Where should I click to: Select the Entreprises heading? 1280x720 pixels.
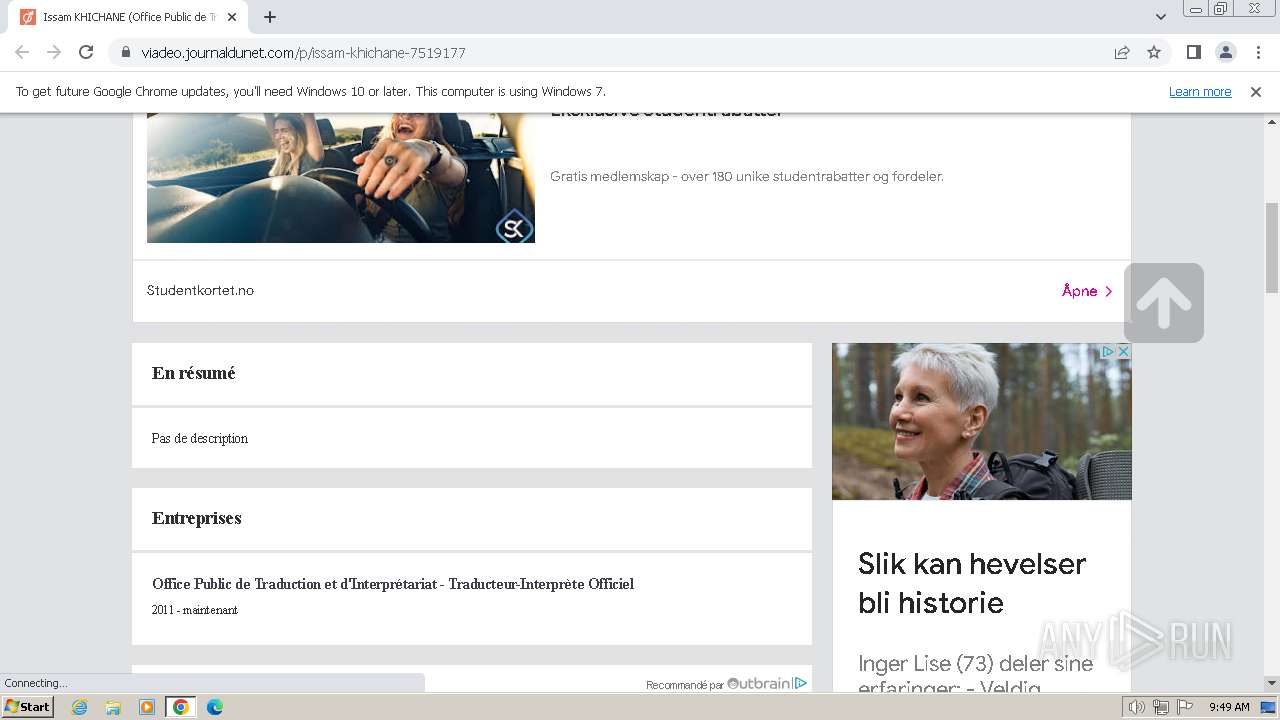(x=197, y=518)
